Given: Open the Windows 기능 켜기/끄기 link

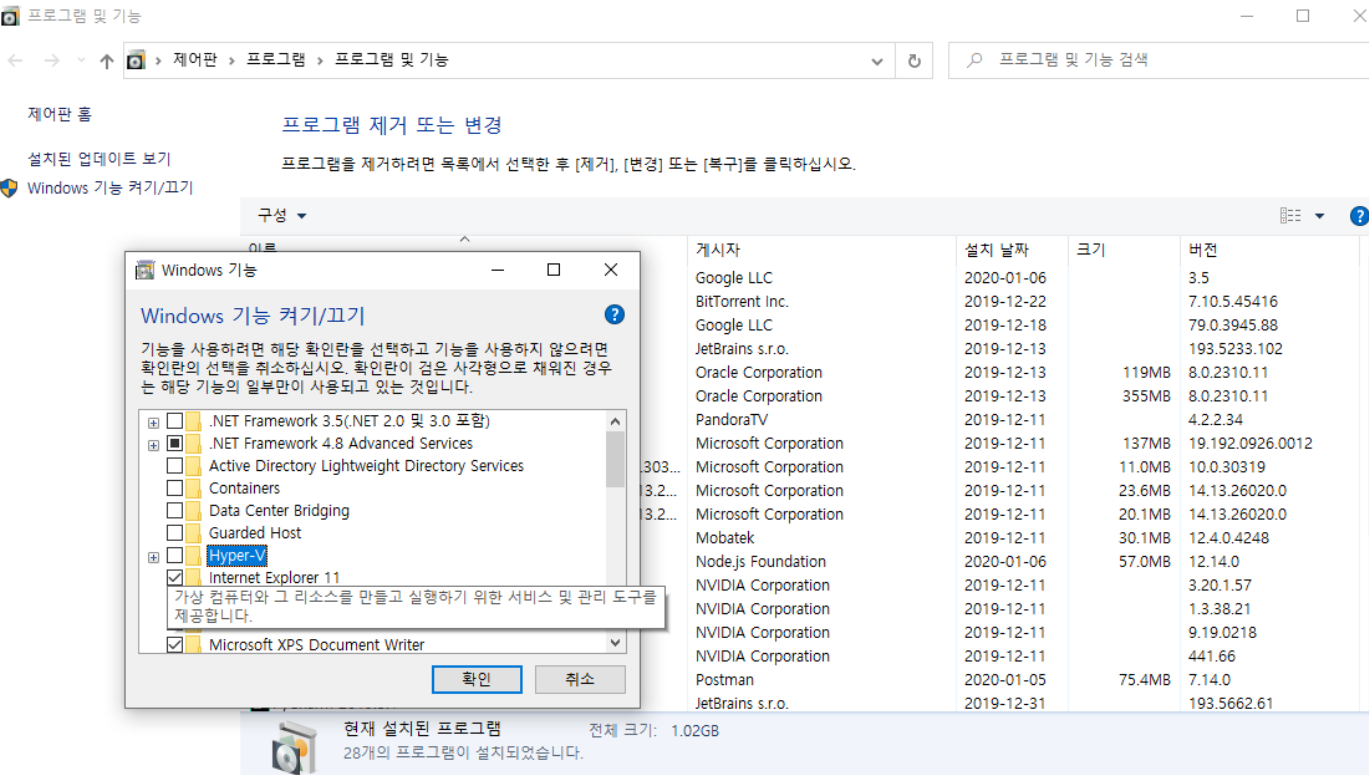Looking at the screenshot, I should (x=110, y=188).
